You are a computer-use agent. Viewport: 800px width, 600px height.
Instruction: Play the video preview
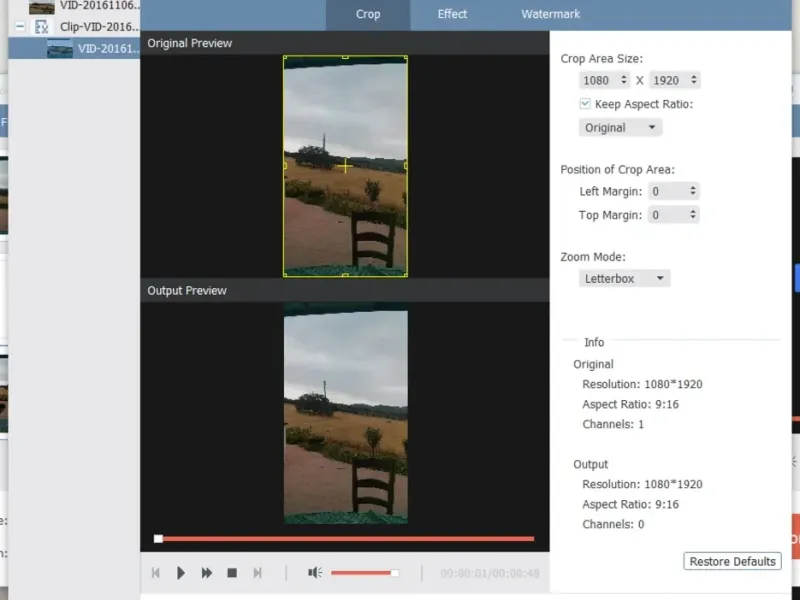[181, 573]
